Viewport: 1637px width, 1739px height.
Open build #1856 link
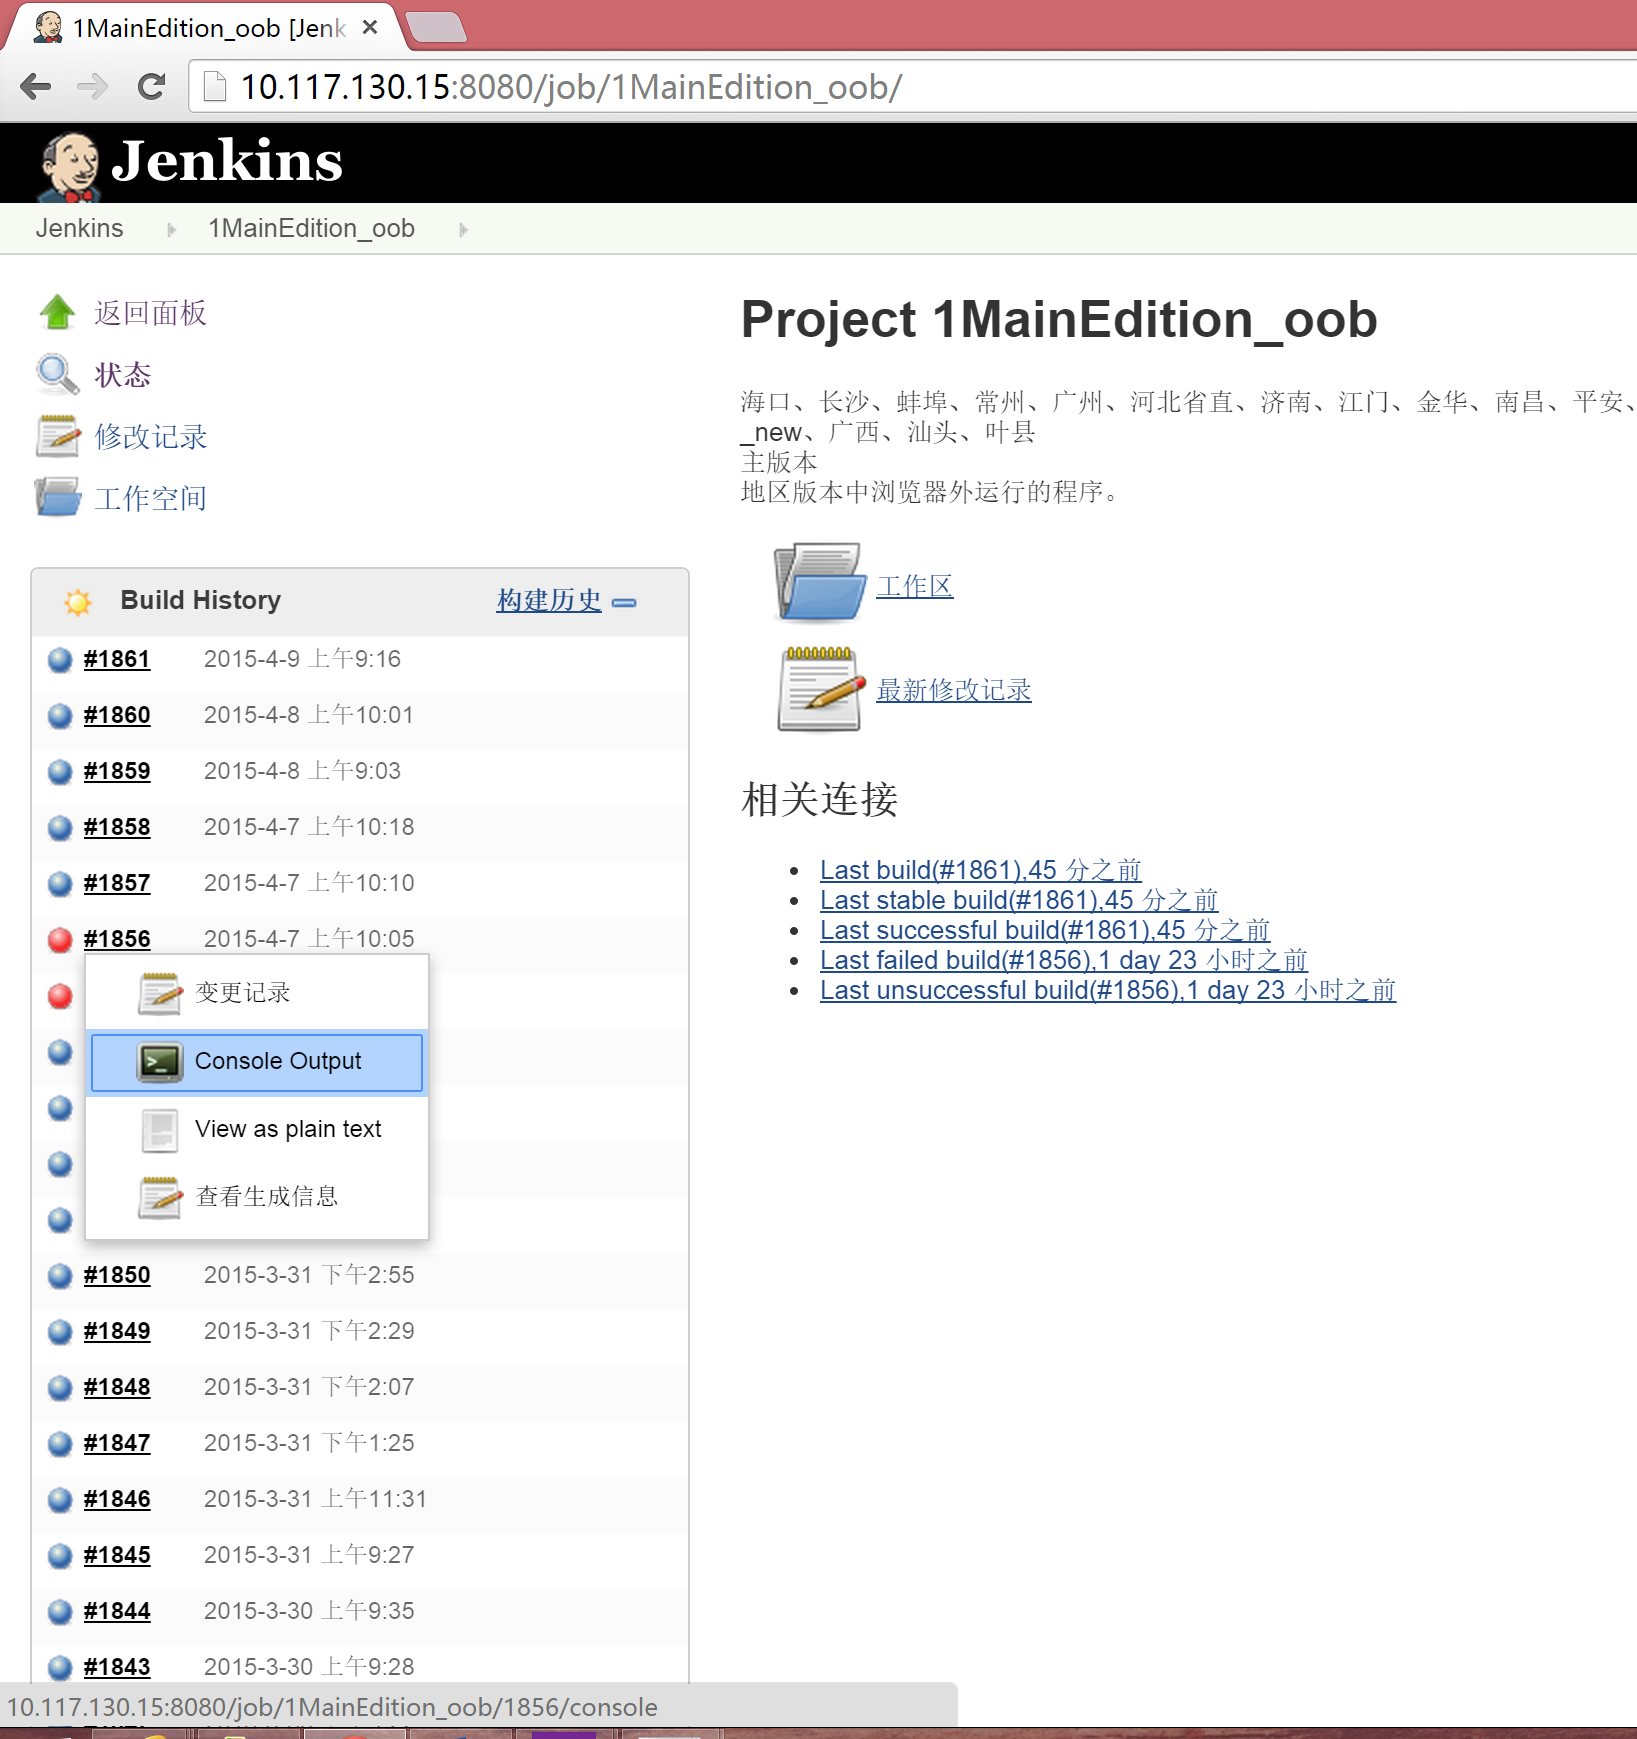point(117,939)
